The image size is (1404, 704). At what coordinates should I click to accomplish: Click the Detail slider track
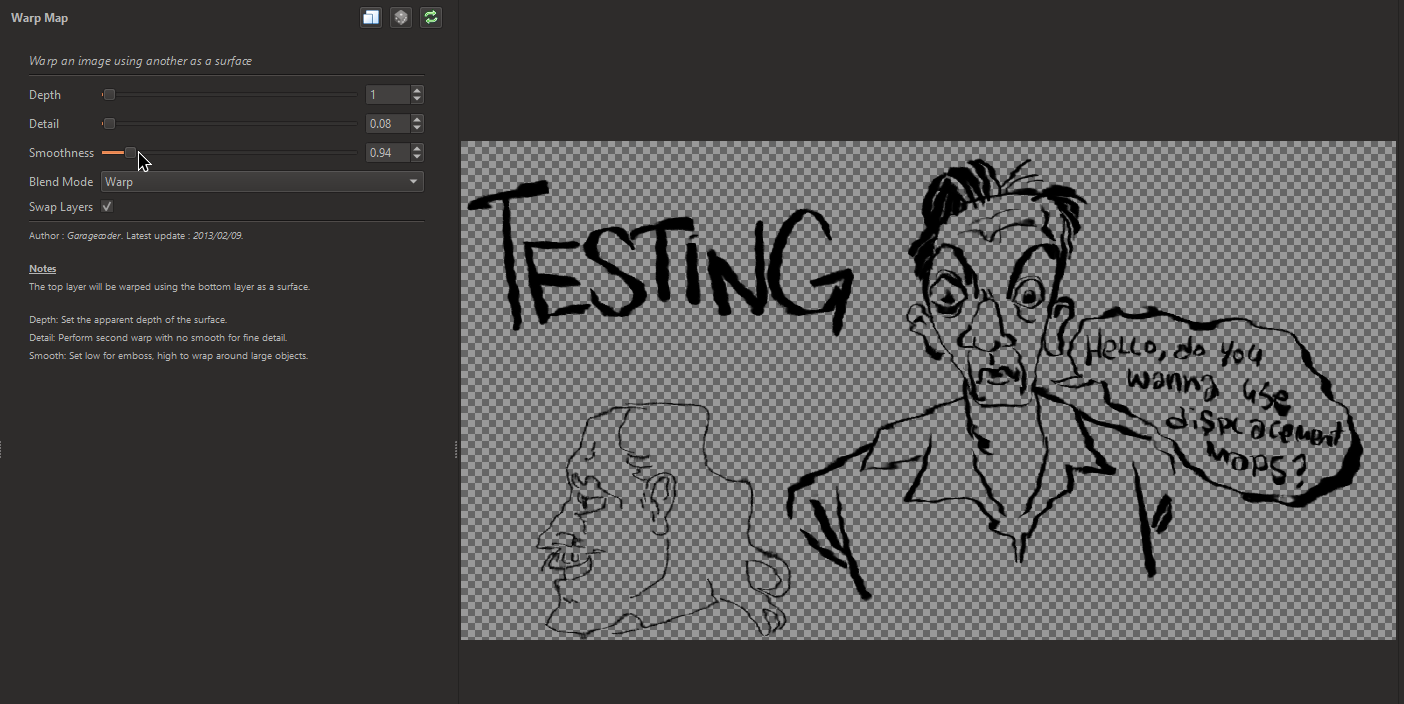229,124
